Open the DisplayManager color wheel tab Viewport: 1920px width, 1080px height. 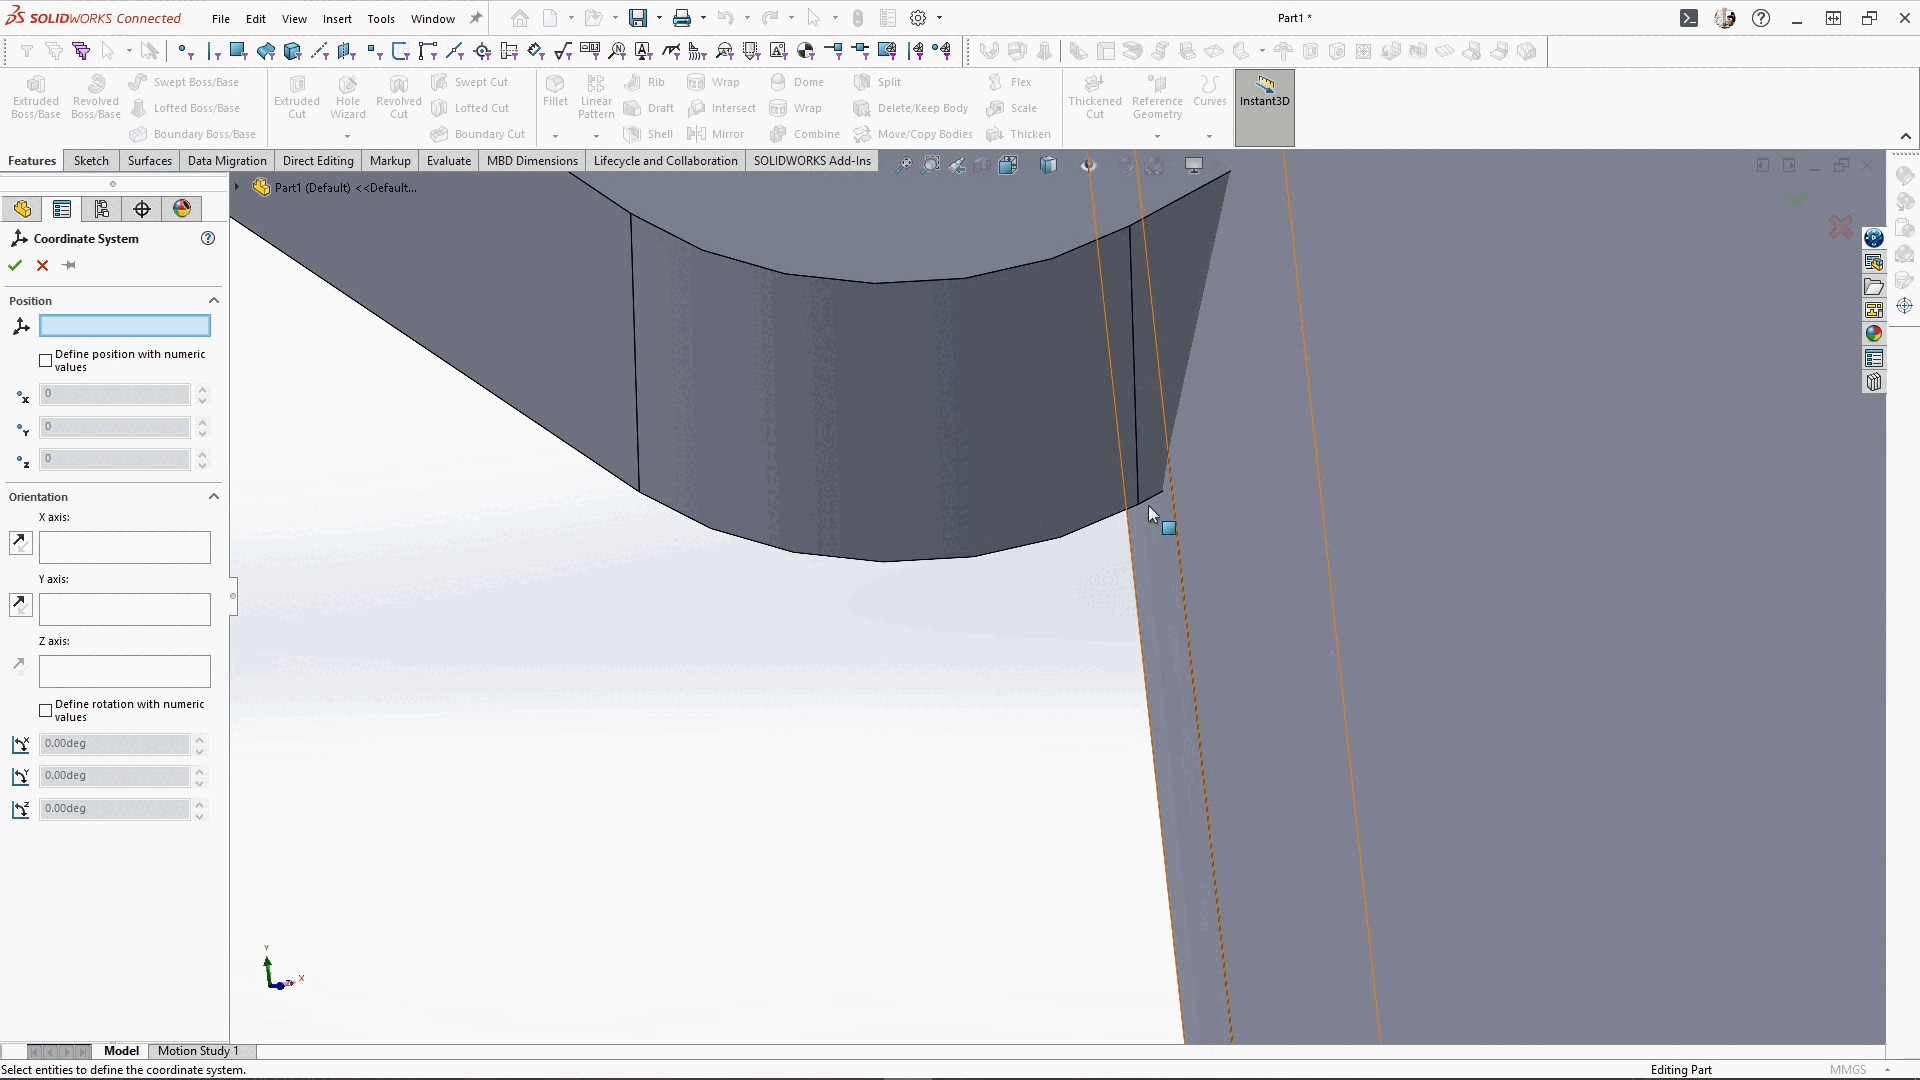coord(182,209)
